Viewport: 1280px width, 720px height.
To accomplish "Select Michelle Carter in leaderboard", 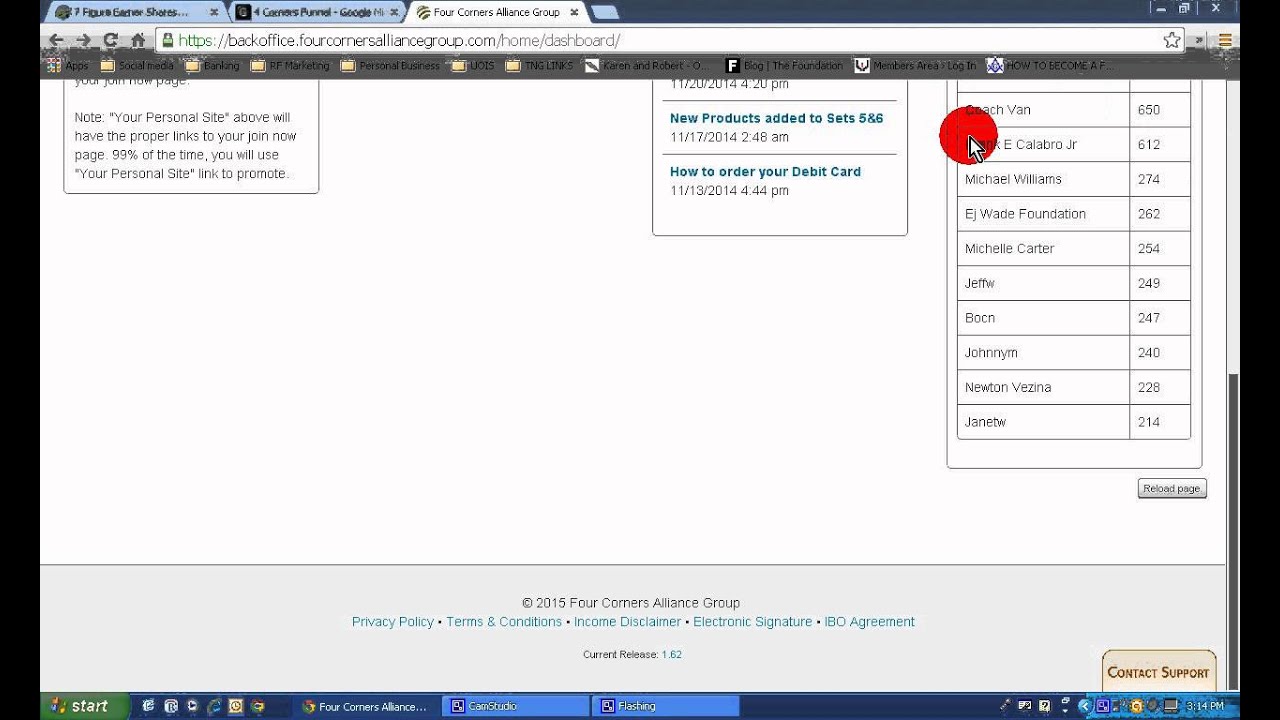I will (x=1009, y=249).
